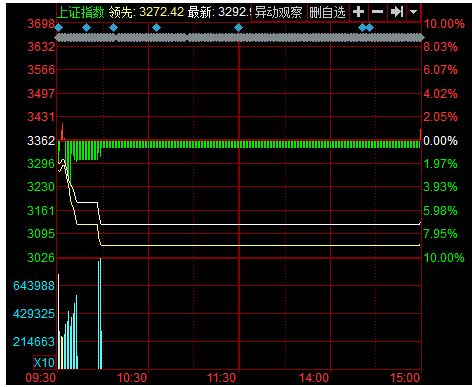Click the blue diamond marker above 10:30
The height and width of the screenshot is (387, 476).
tap(156, 28)
